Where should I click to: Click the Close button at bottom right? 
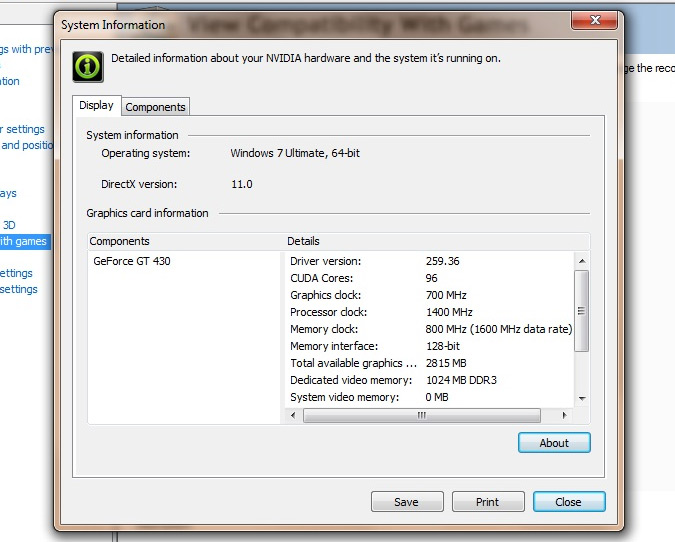pos(569,502)
